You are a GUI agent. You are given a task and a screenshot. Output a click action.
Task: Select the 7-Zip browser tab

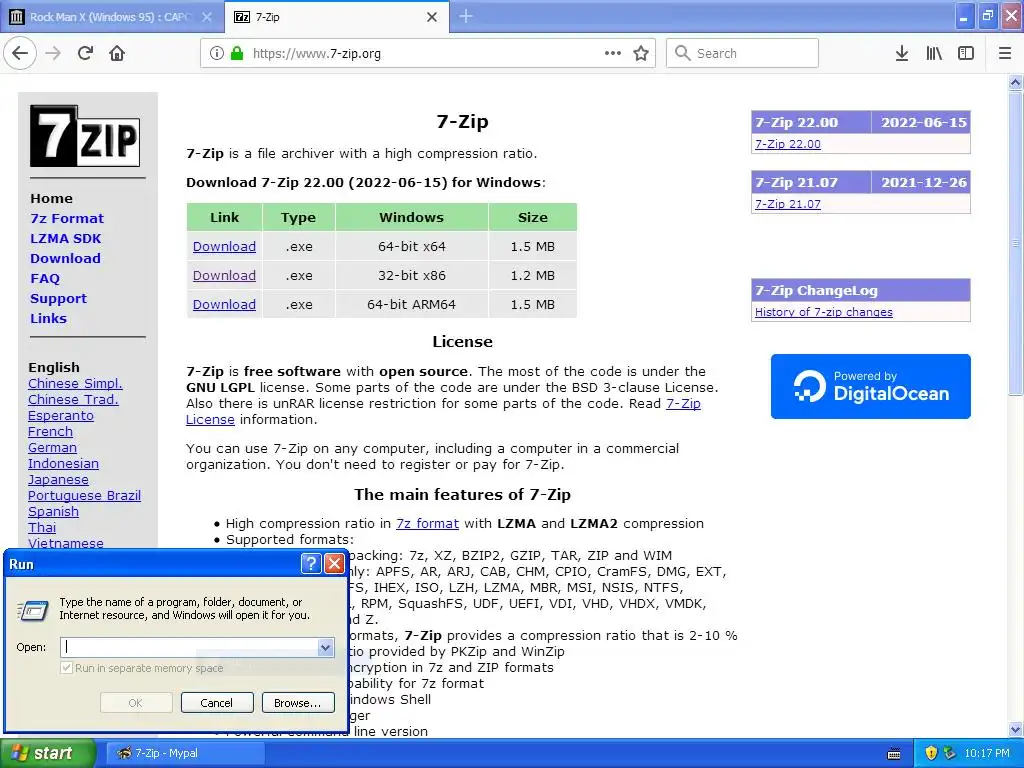336,17
